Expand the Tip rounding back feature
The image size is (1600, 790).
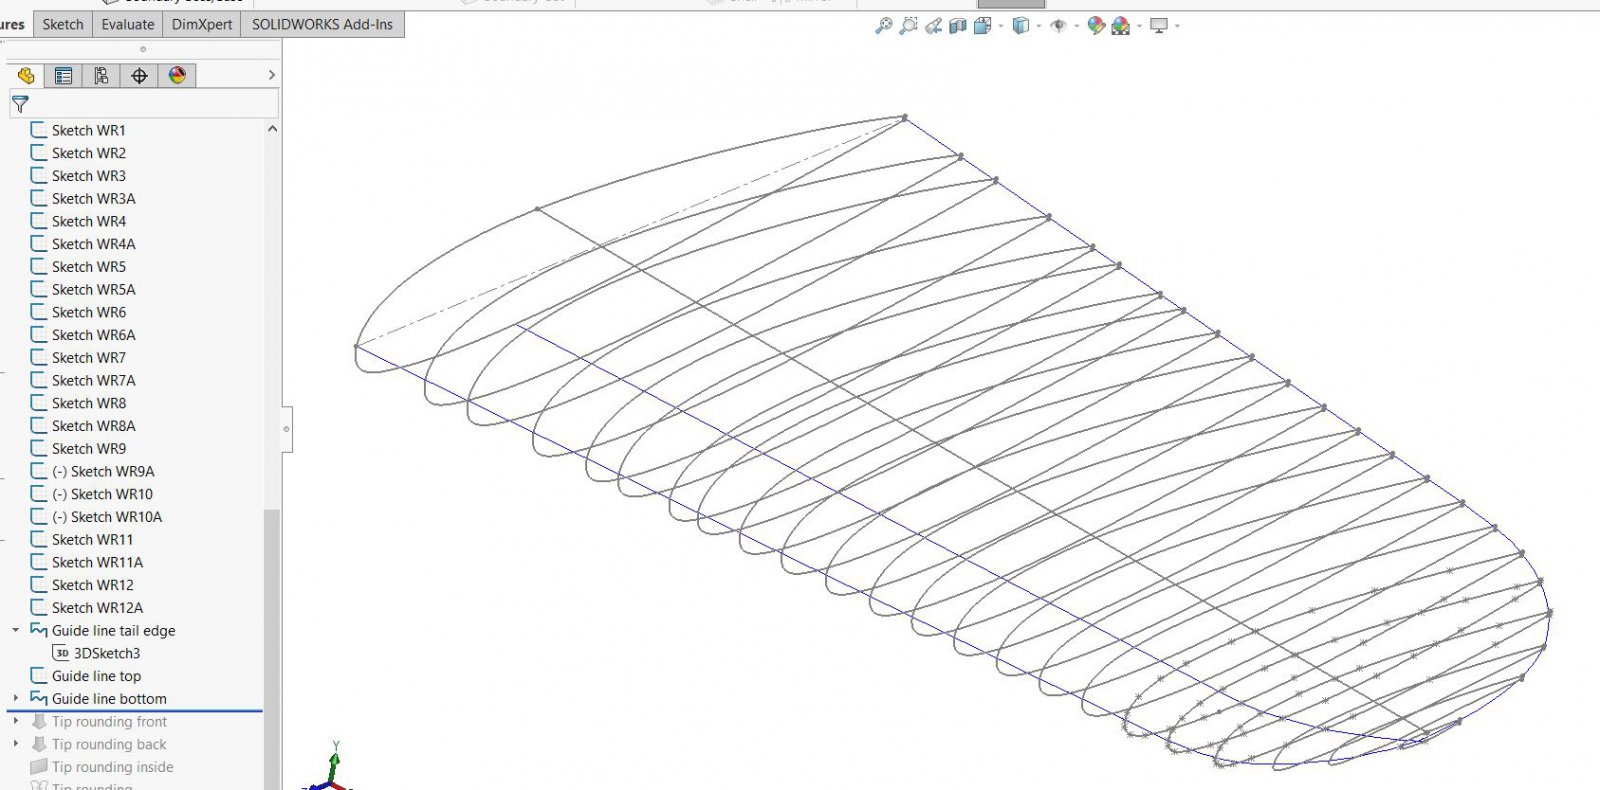click(x=16, y=744)
